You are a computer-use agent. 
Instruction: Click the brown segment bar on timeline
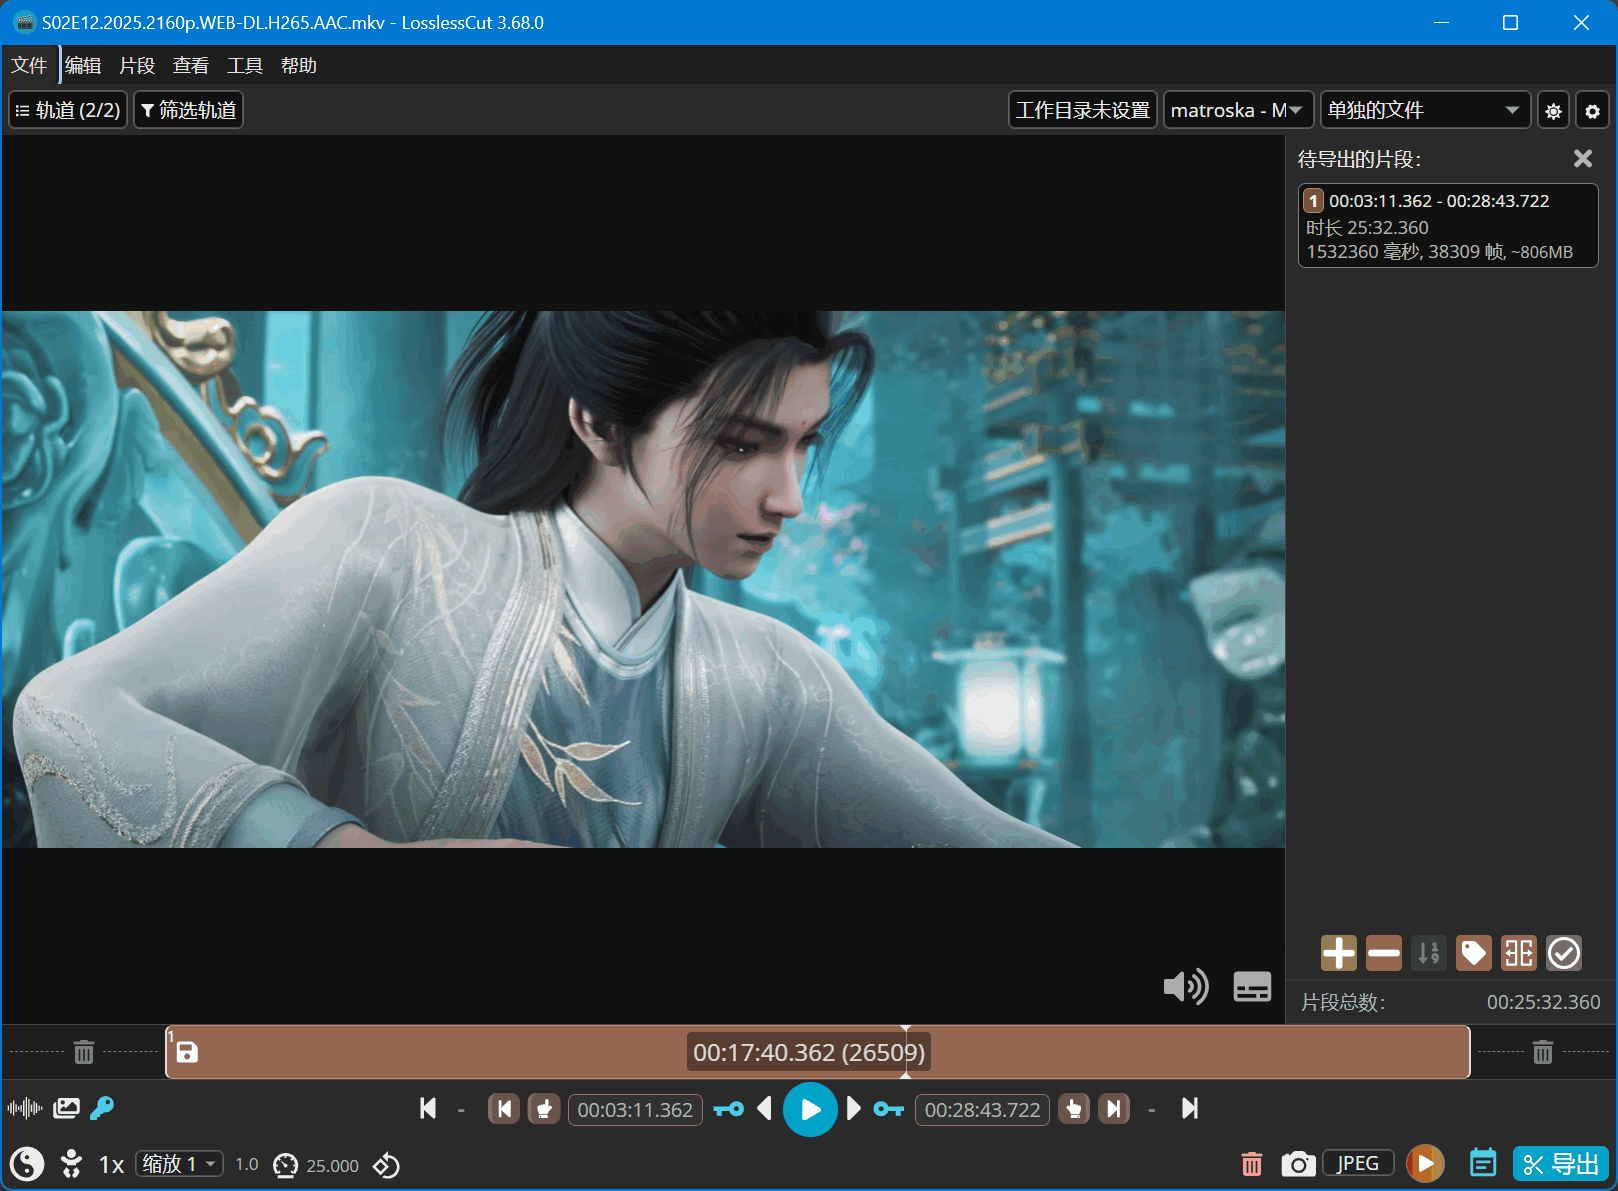pos(450,1052)
